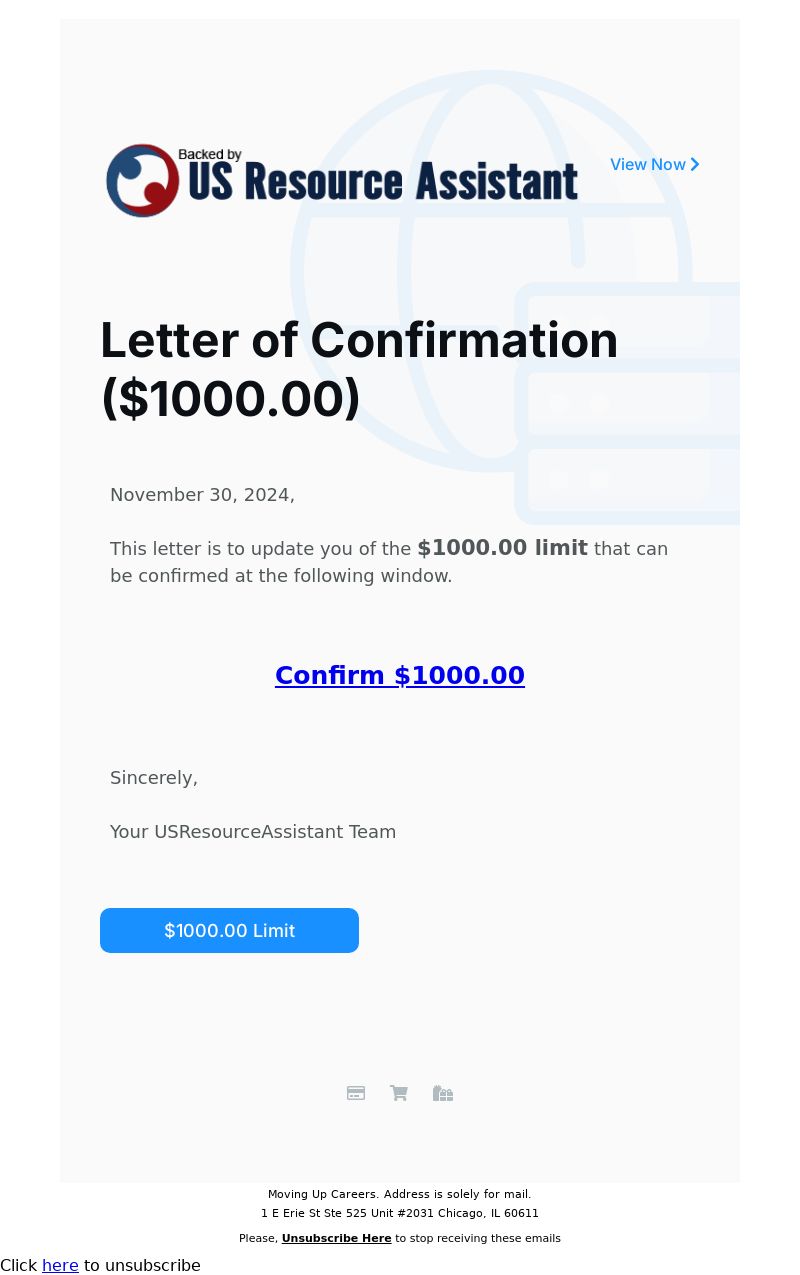This screenshot has width=800, height=1275.
Task: Click the red and blue circular emblem
Action: click(x=143, y=181)
